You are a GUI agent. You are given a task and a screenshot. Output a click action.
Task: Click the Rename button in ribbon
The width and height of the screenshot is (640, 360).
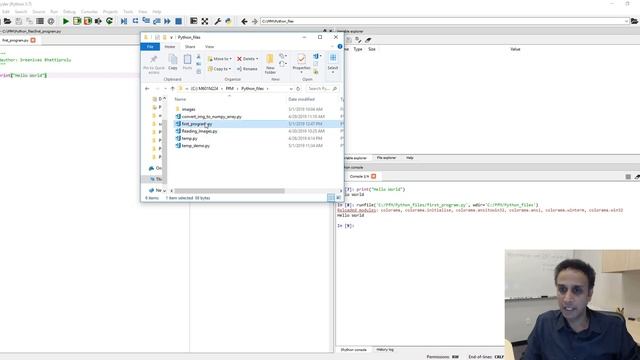coord(247,69)
